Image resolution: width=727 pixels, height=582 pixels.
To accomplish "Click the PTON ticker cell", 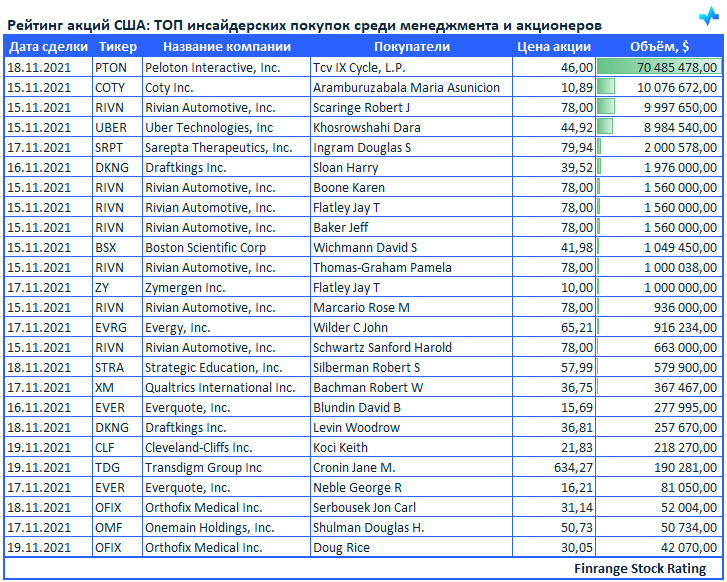I will coord(117,67).
